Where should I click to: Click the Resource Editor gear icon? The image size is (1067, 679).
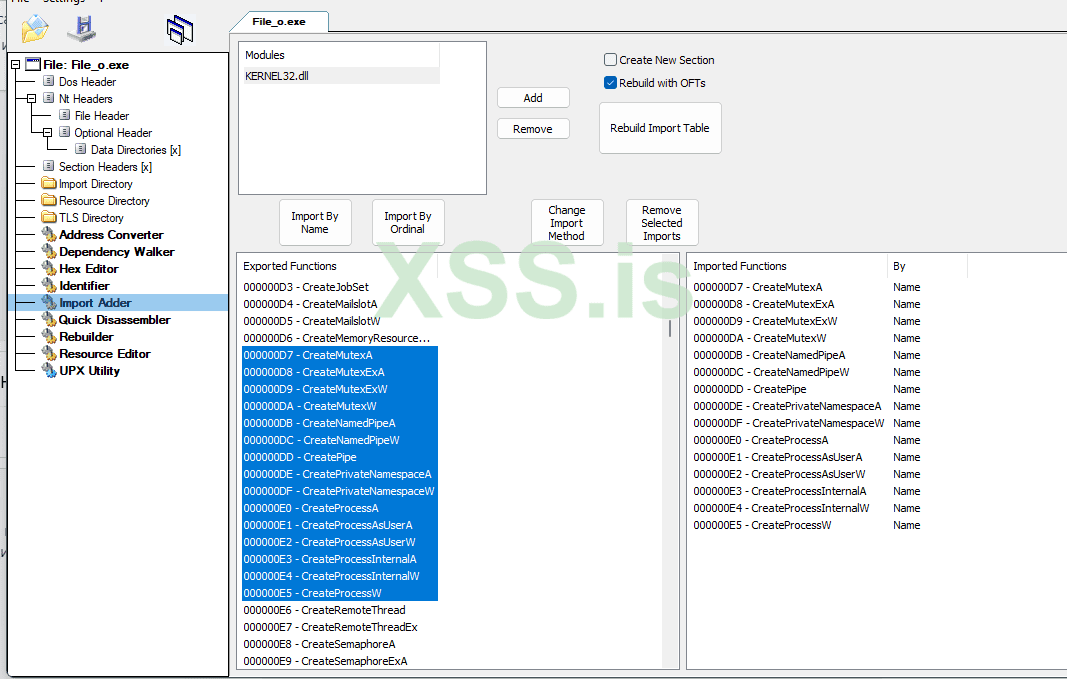click(49, 353)
